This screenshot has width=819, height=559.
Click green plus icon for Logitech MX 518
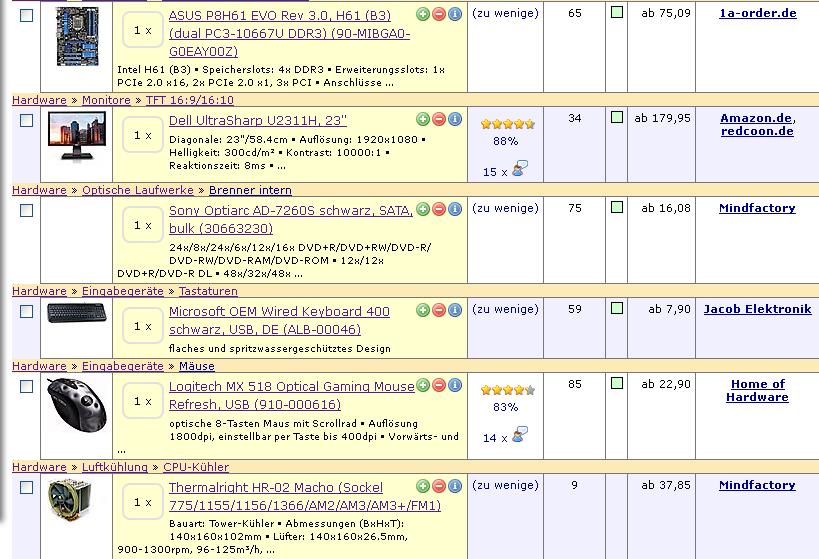coord(423,385)
